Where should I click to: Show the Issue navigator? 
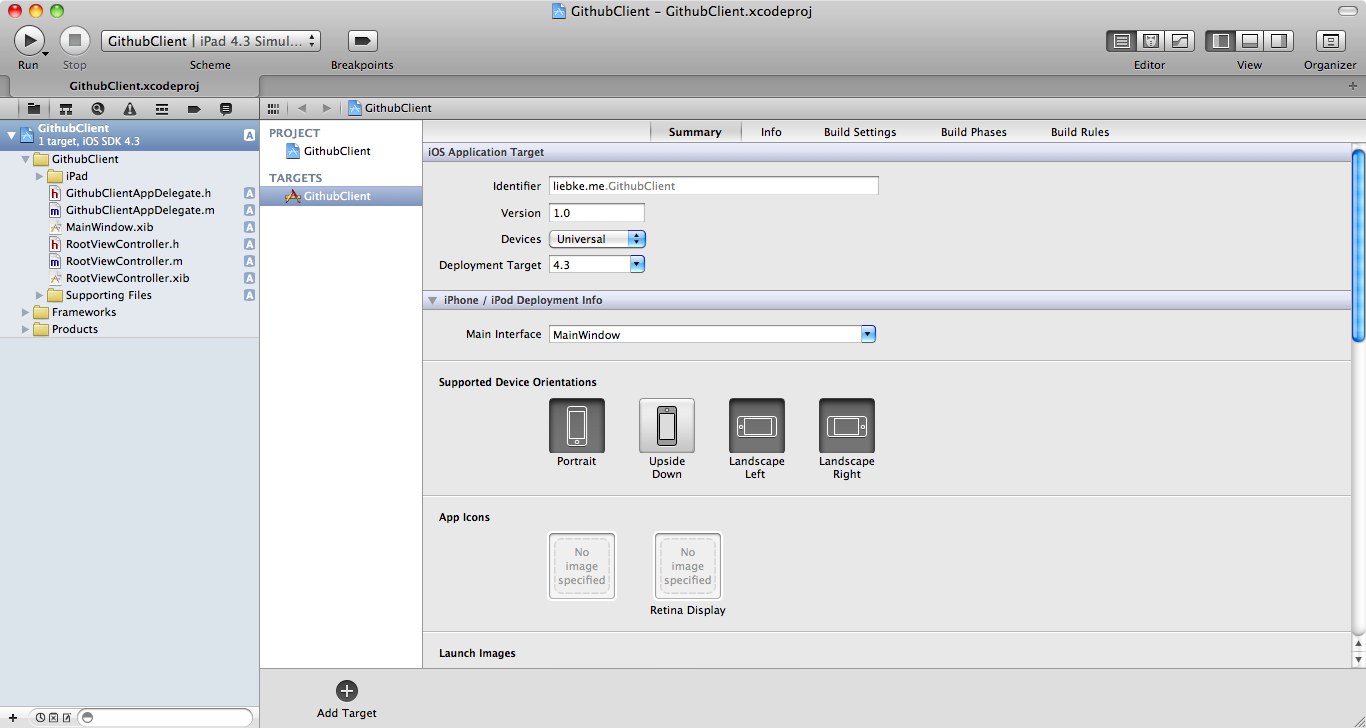coord(130,108)
